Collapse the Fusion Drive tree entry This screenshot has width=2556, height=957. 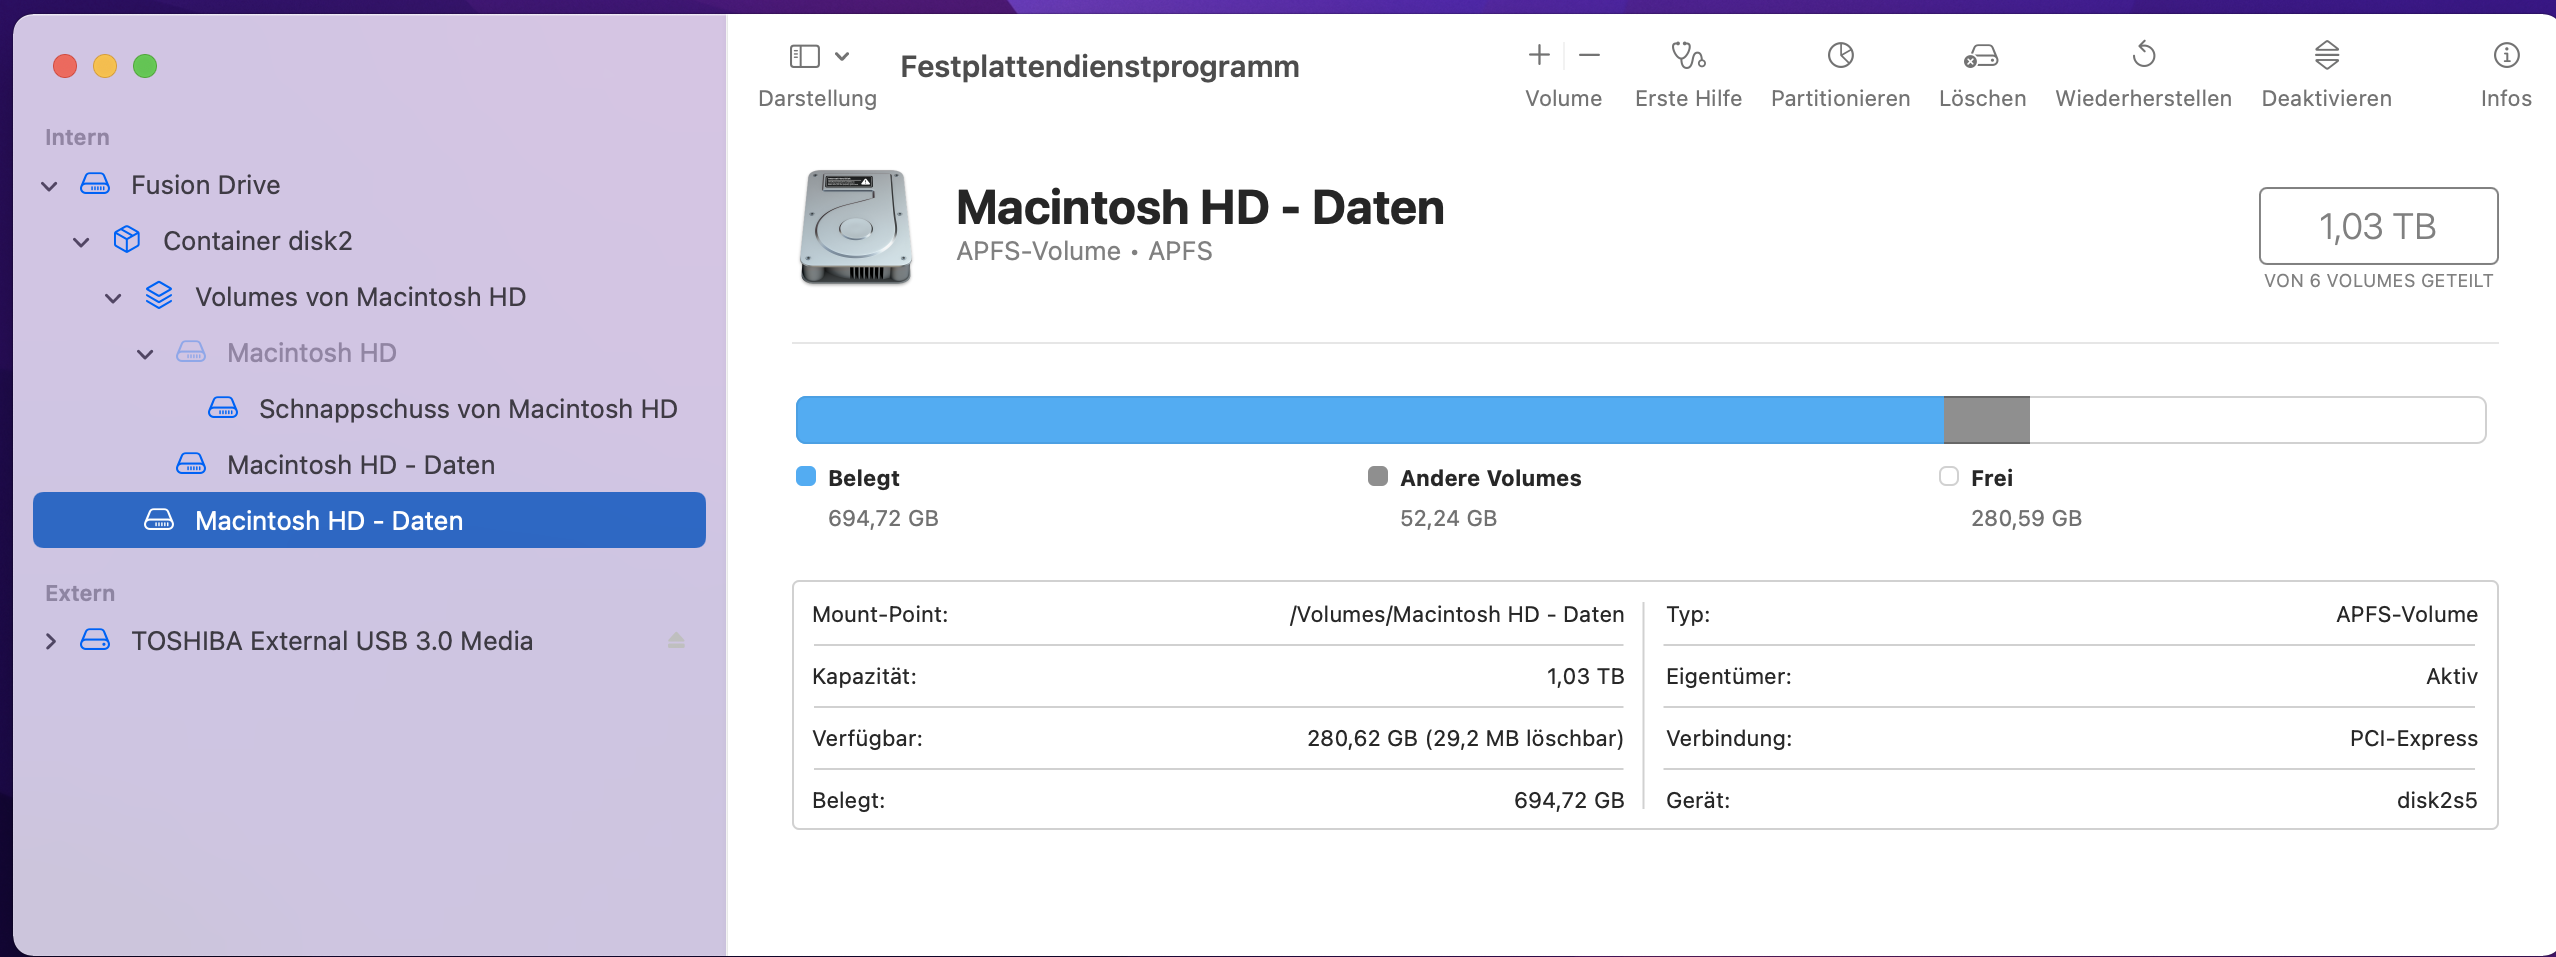coord(49,186)
